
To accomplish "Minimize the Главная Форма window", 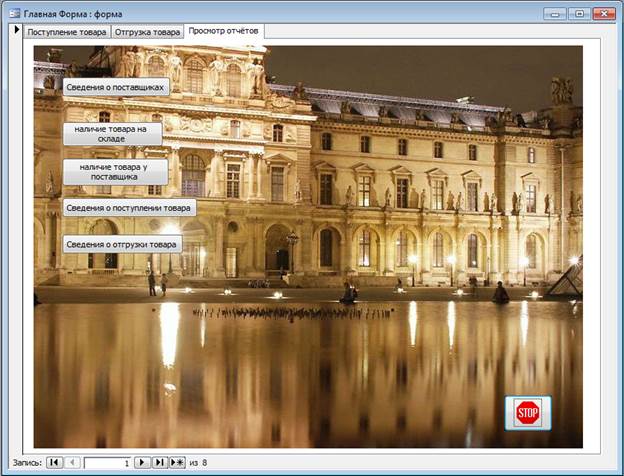I will [x=555, y=14].
